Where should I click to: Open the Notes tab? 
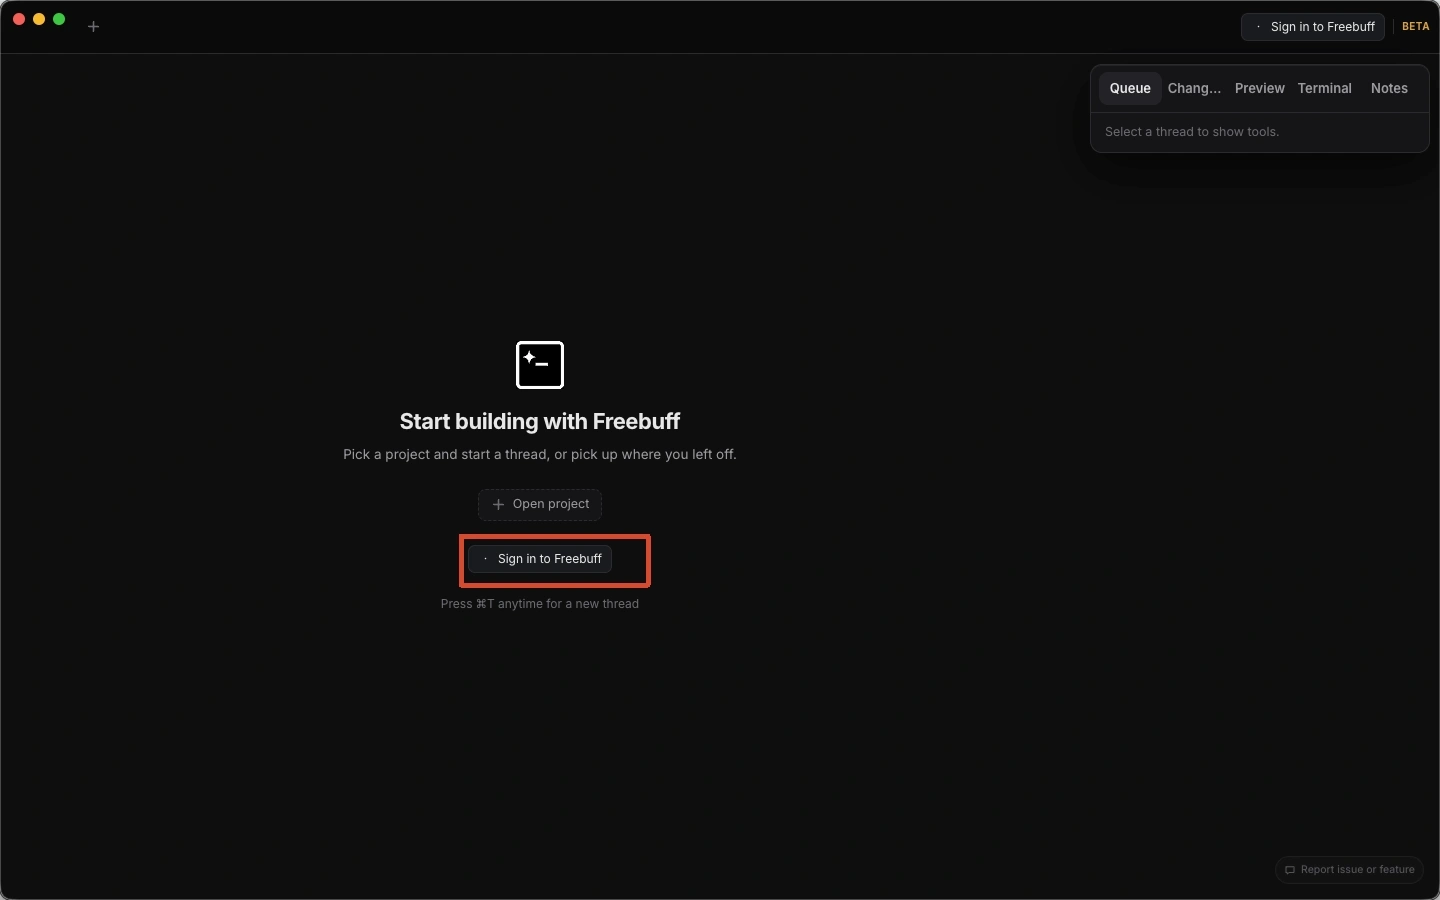click(x=1389, y=89)
